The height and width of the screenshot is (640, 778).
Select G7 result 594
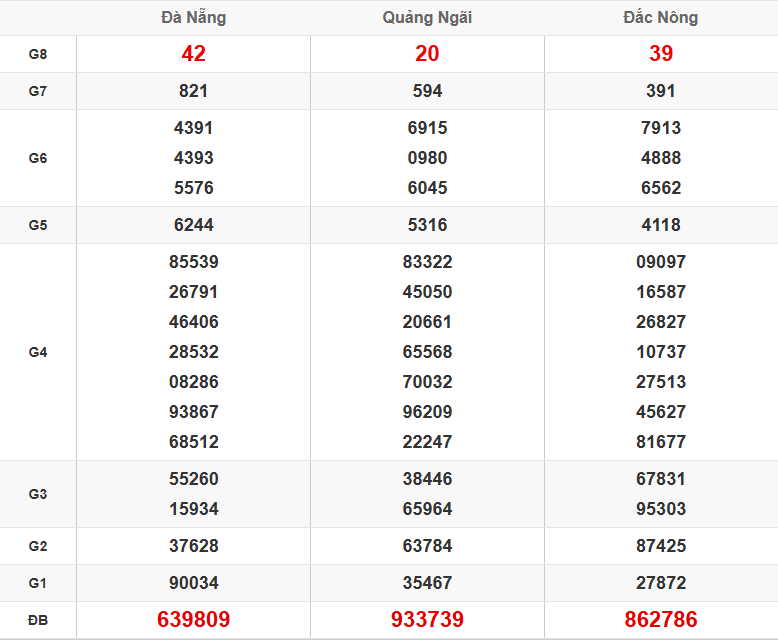pyautogui.click(x=427, y=91)
